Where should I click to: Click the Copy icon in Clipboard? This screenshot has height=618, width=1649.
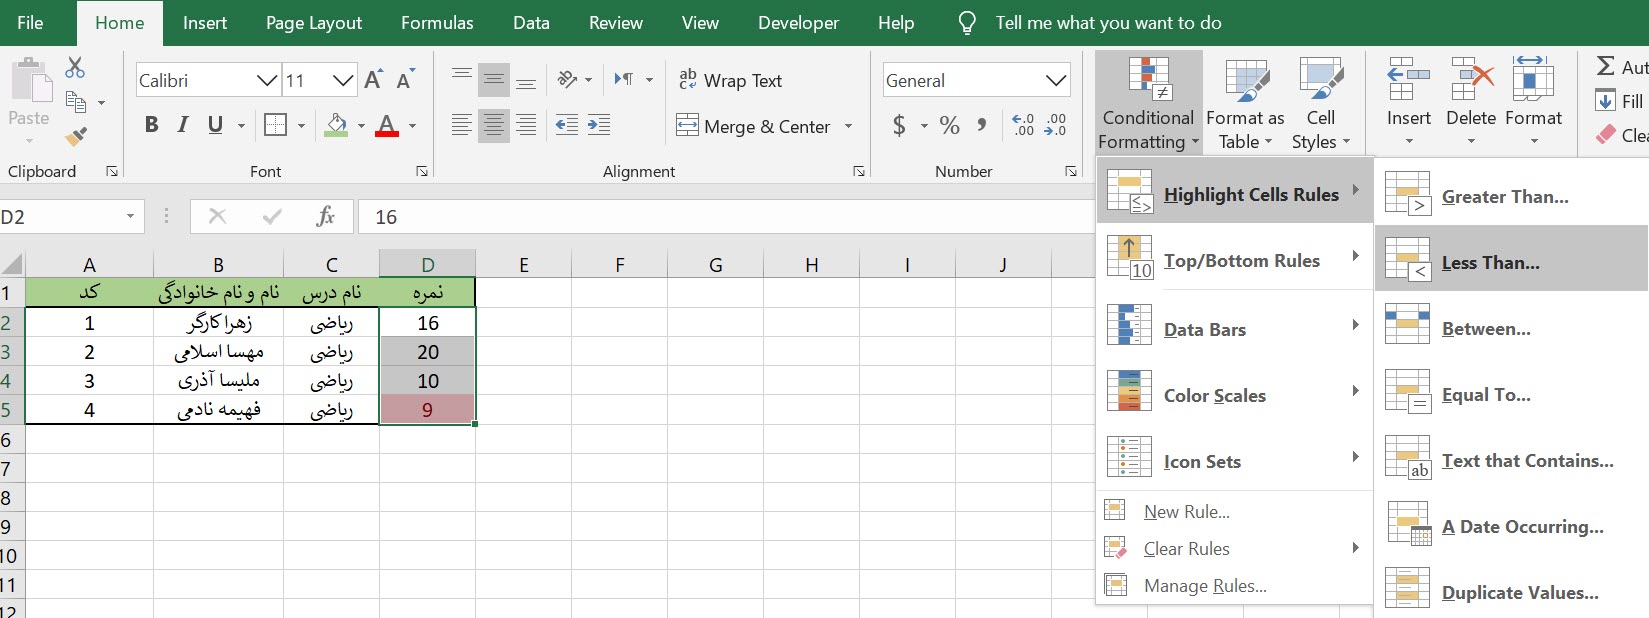(76, 102)
